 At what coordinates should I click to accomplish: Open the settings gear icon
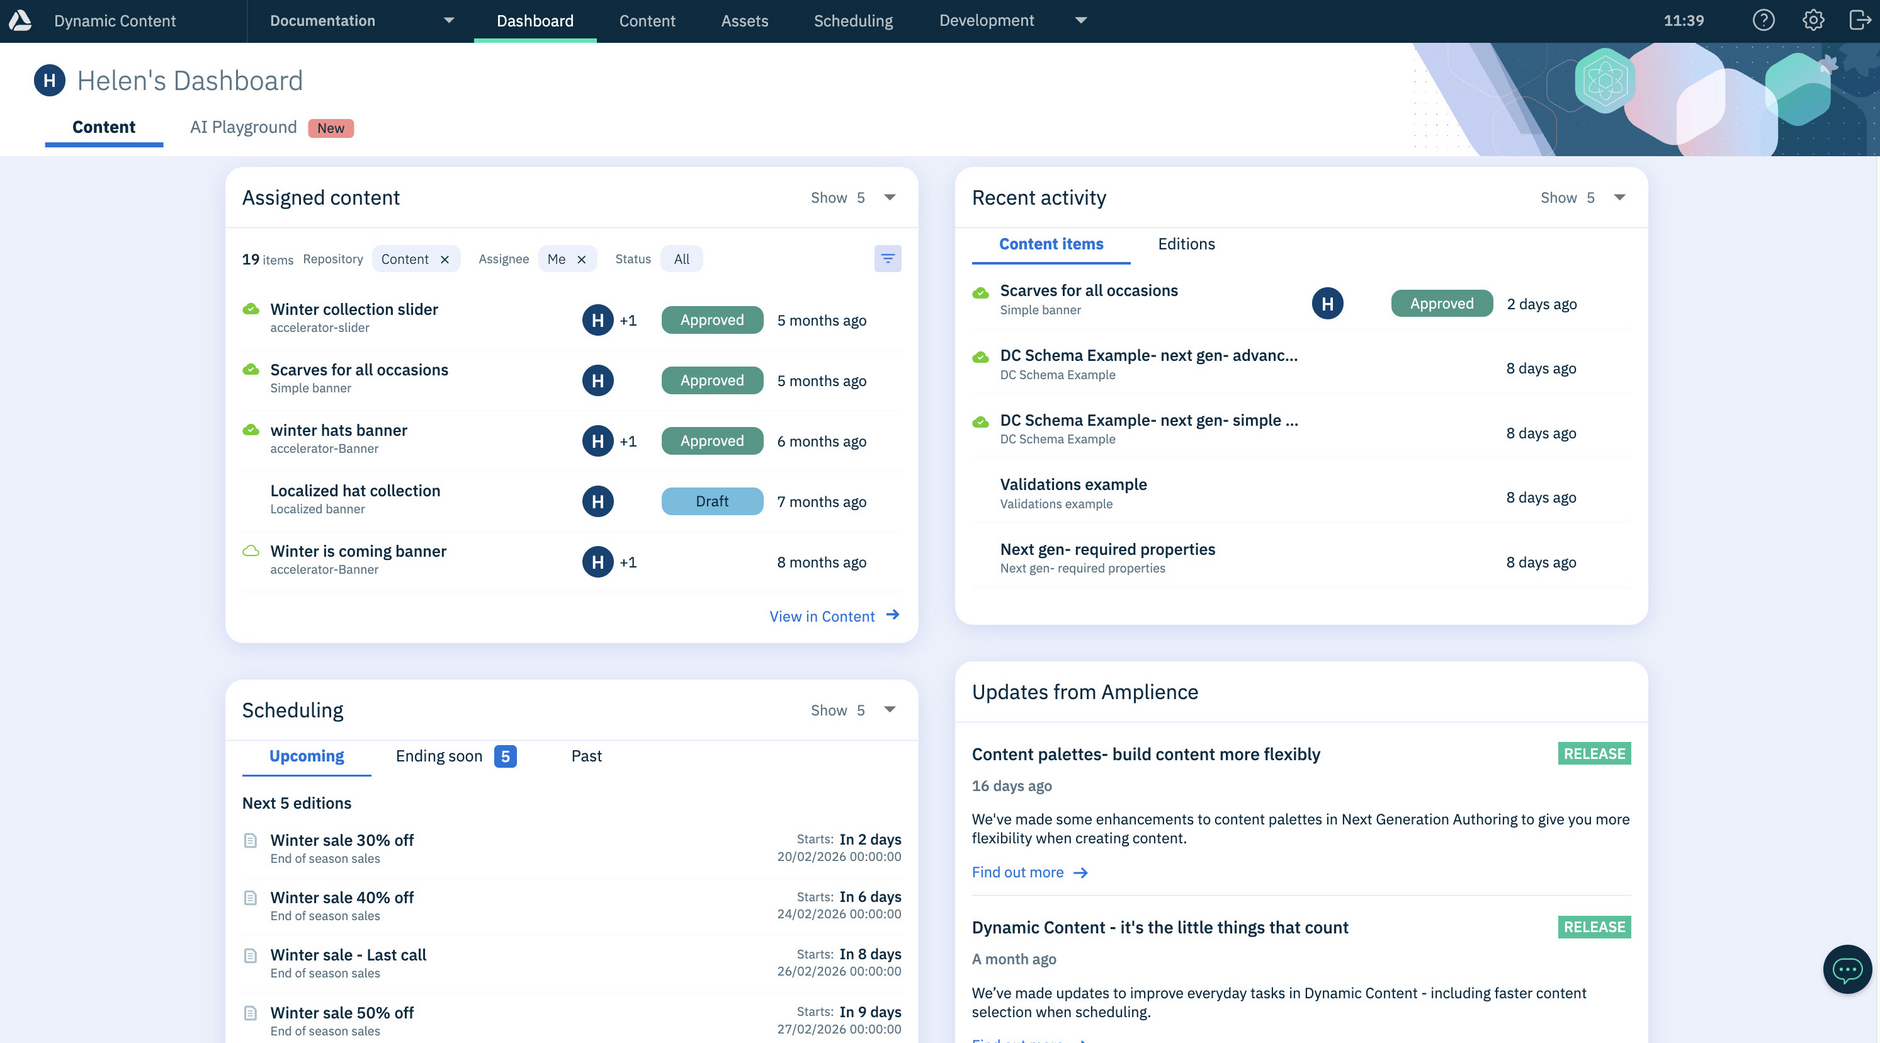pos(1812,20)
